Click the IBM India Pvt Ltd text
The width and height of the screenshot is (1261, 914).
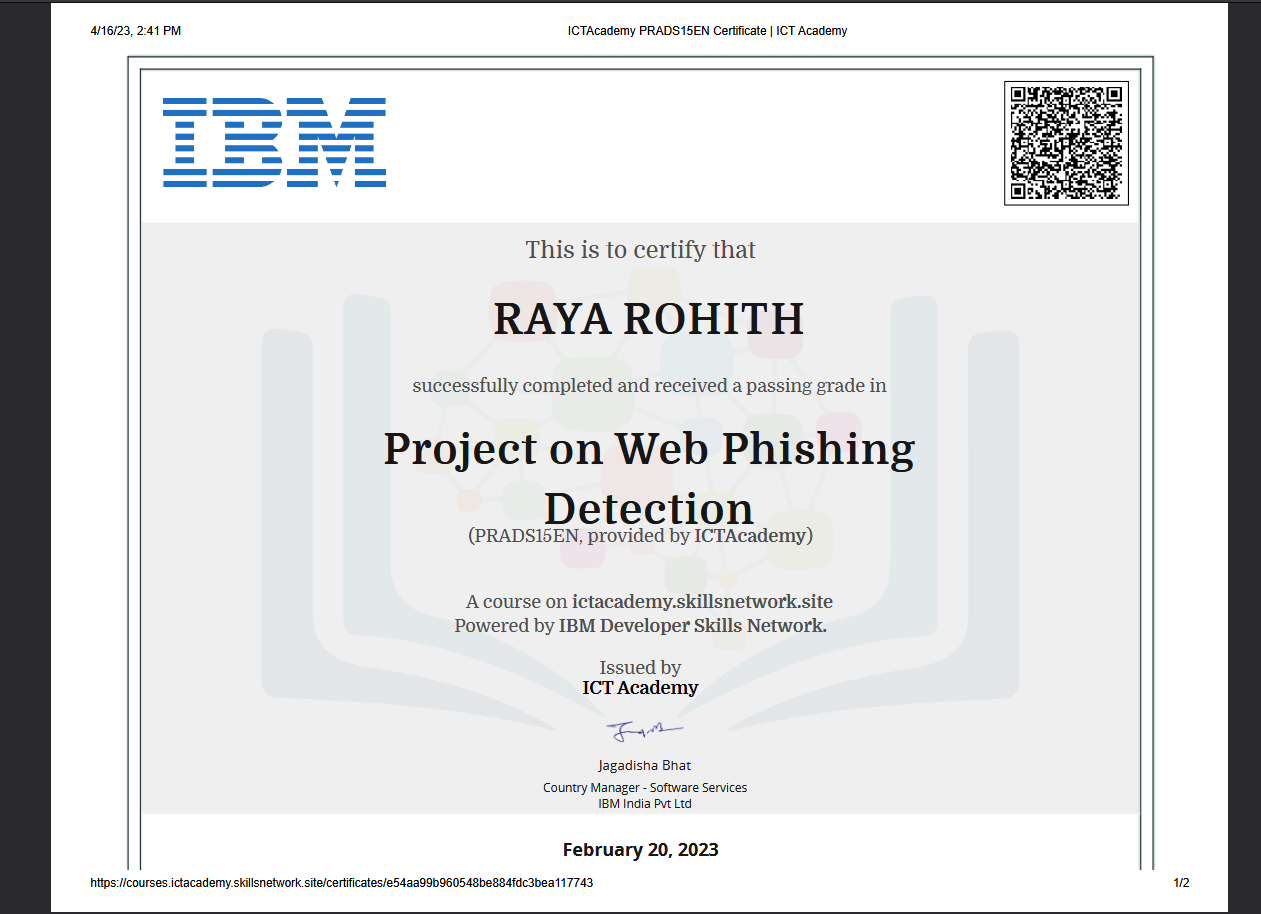644,804
